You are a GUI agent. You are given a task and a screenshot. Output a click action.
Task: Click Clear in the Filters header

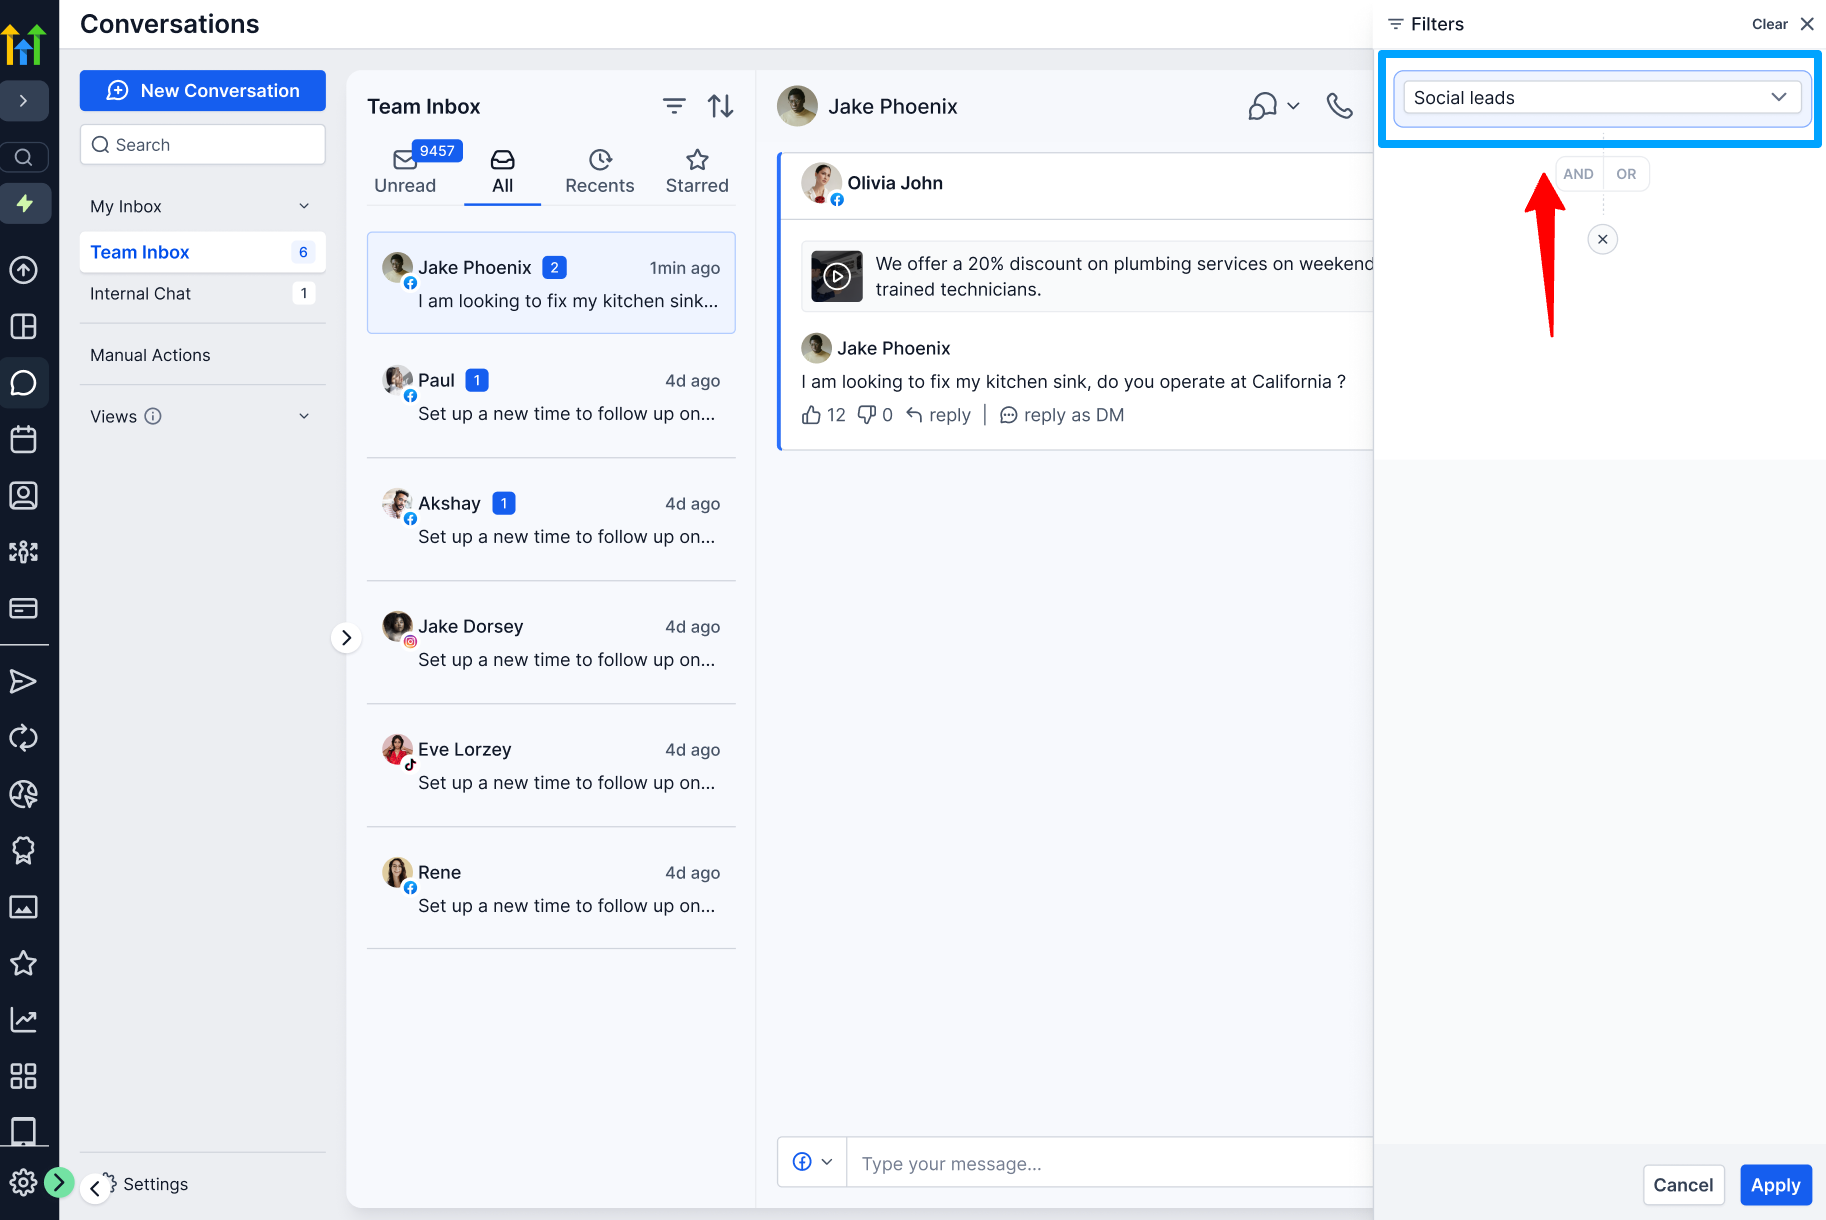[x=1769, y=24]
